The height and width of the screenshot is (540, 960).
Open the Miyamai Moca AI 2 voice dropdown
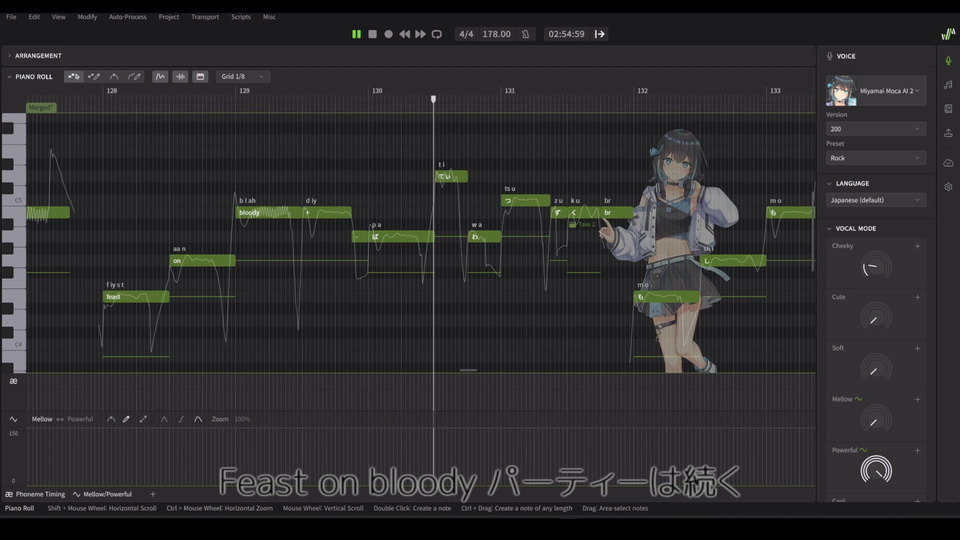[x=876, y=91]
